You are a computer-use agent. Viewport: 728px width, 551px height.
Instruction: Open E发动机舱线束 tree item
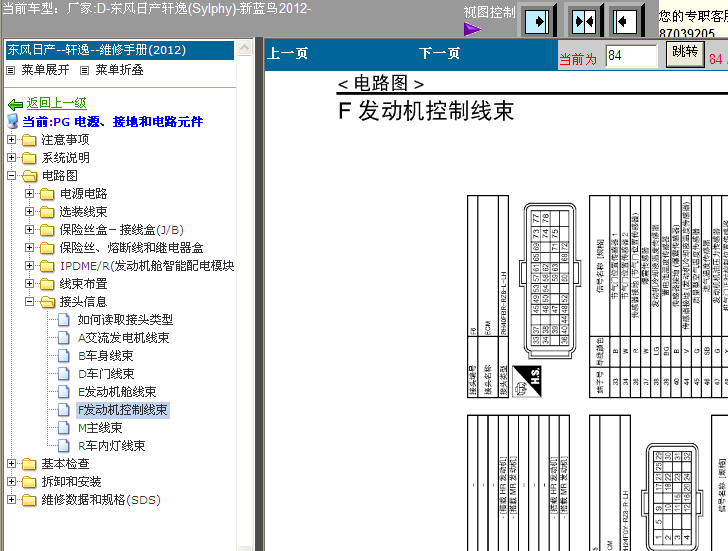click(x=117, y=392)
